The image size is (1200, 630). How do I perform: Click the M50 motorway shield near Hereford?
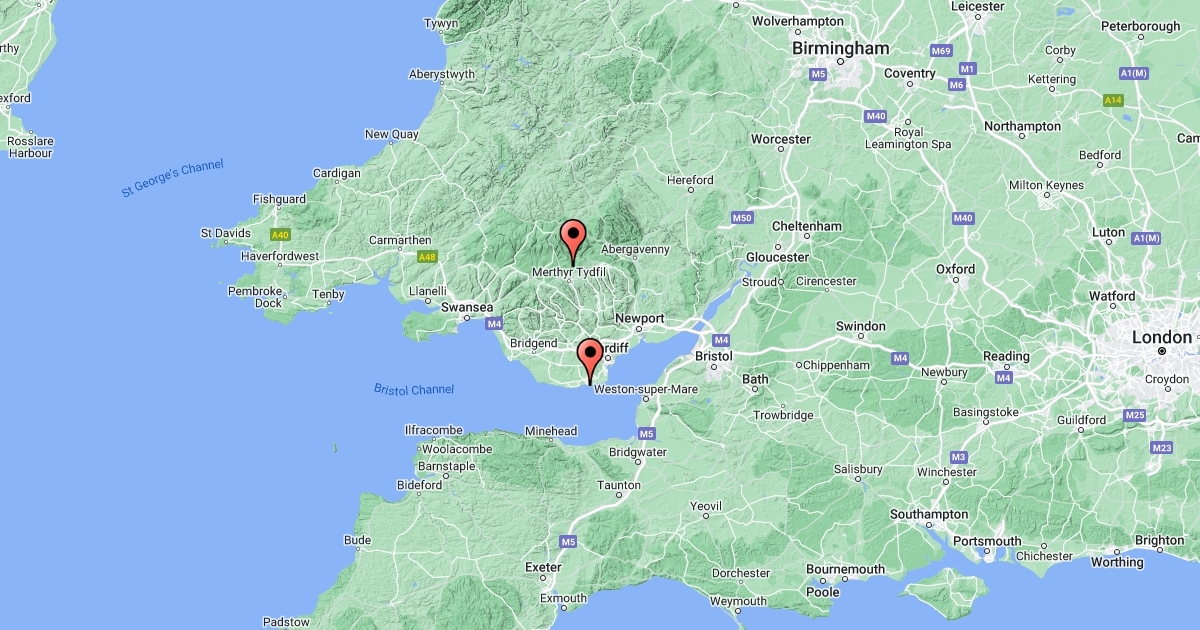pyautogui.click(x=741, y=217)
